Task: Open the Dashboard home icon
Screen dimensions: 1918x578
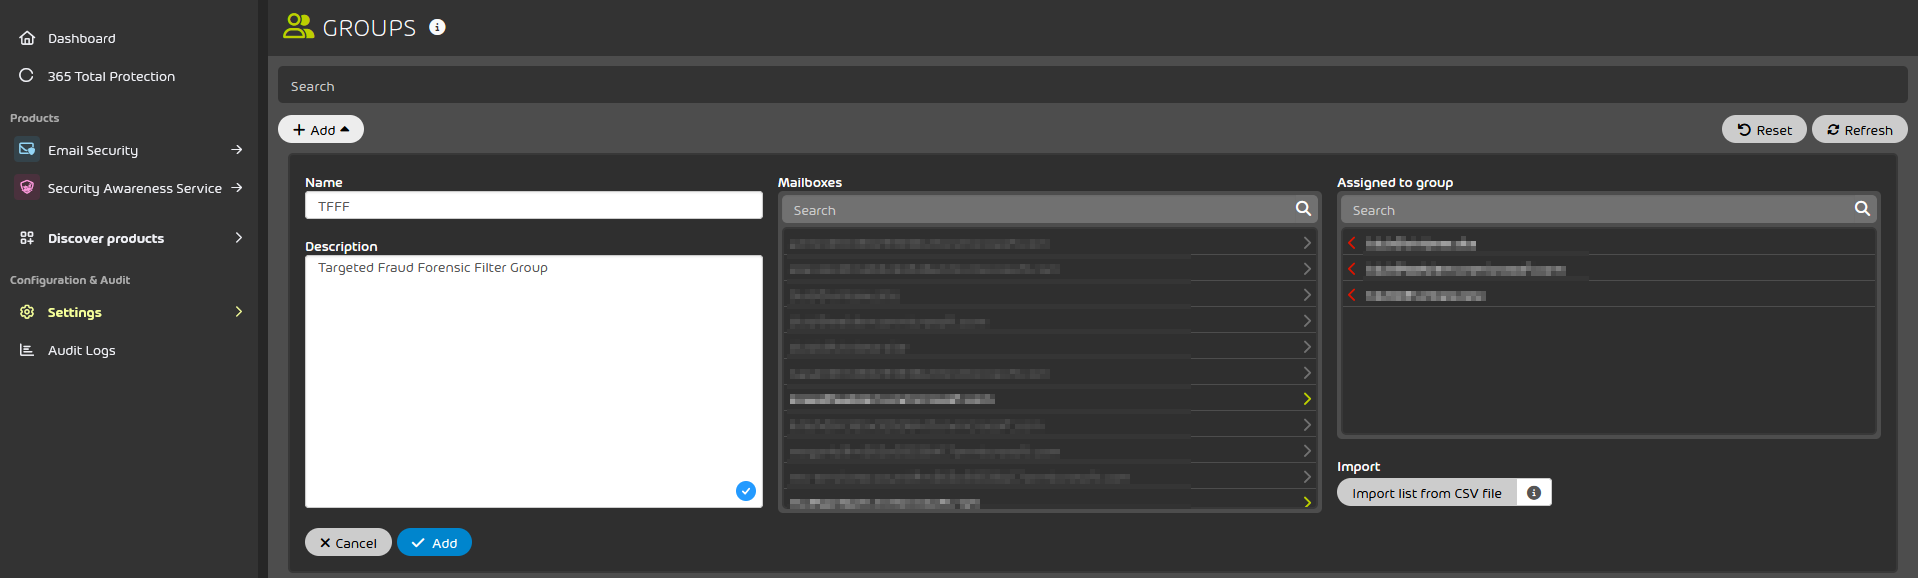Action: point(27,38)
